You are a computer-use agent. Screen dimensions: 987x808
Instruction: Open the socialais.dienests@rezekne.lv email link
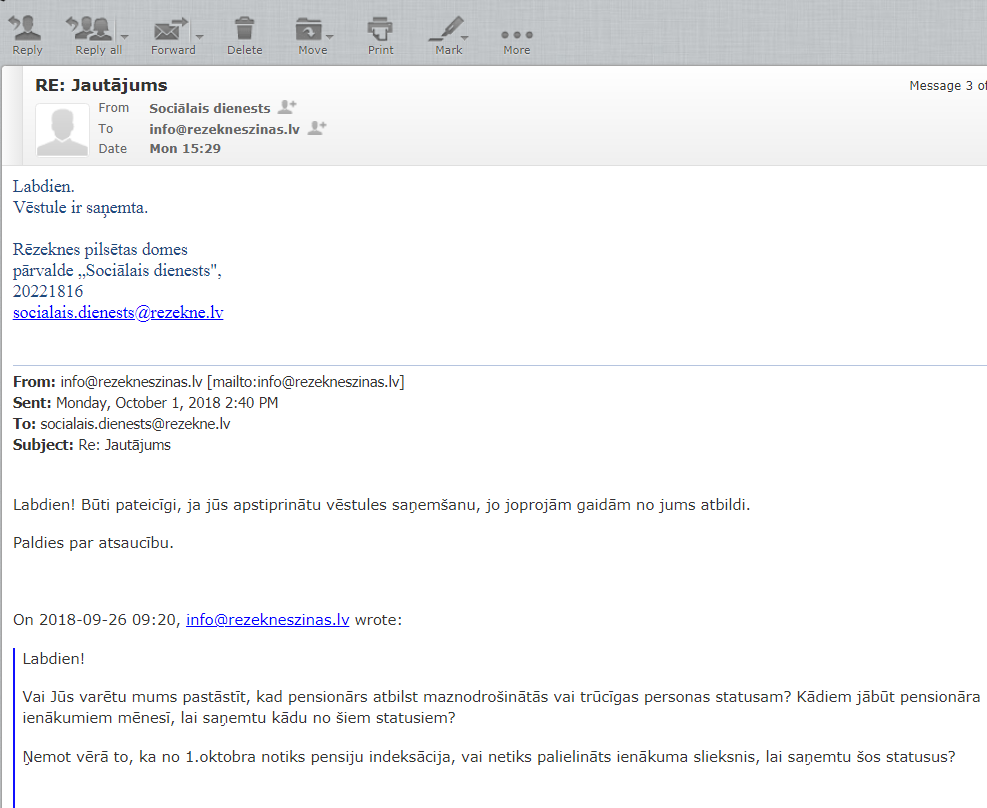click(118, 313)
